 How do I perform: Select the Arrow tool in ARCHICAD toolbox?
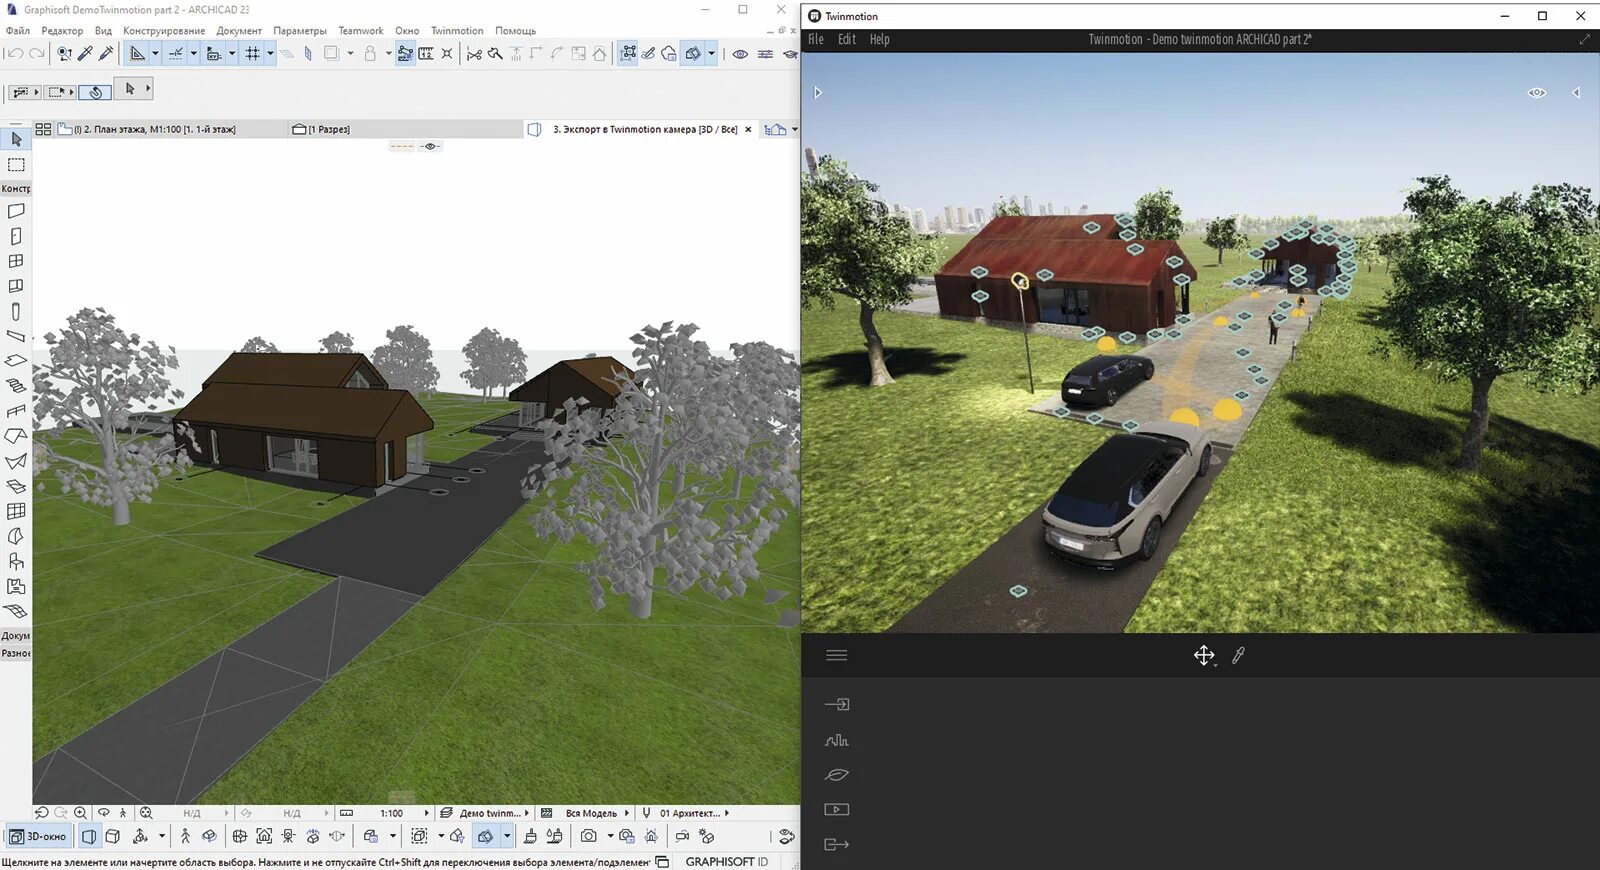[x=16, y=139]
